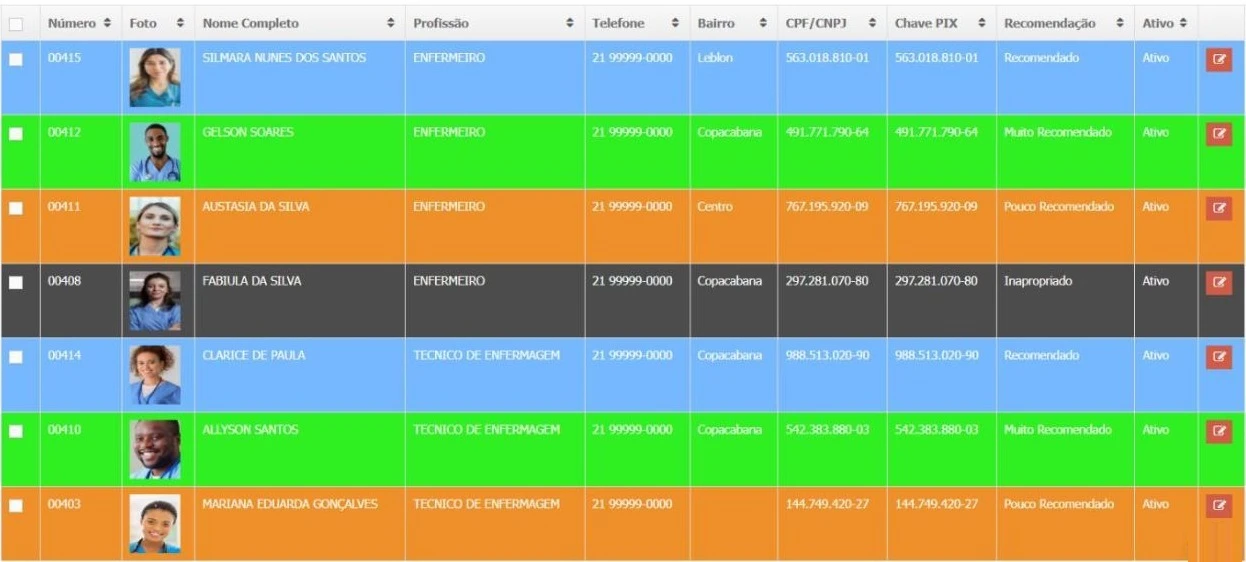Open GELSON SOARES photo thumbnail
This screenshot has height=562, width=1246.
pos(155,152)
